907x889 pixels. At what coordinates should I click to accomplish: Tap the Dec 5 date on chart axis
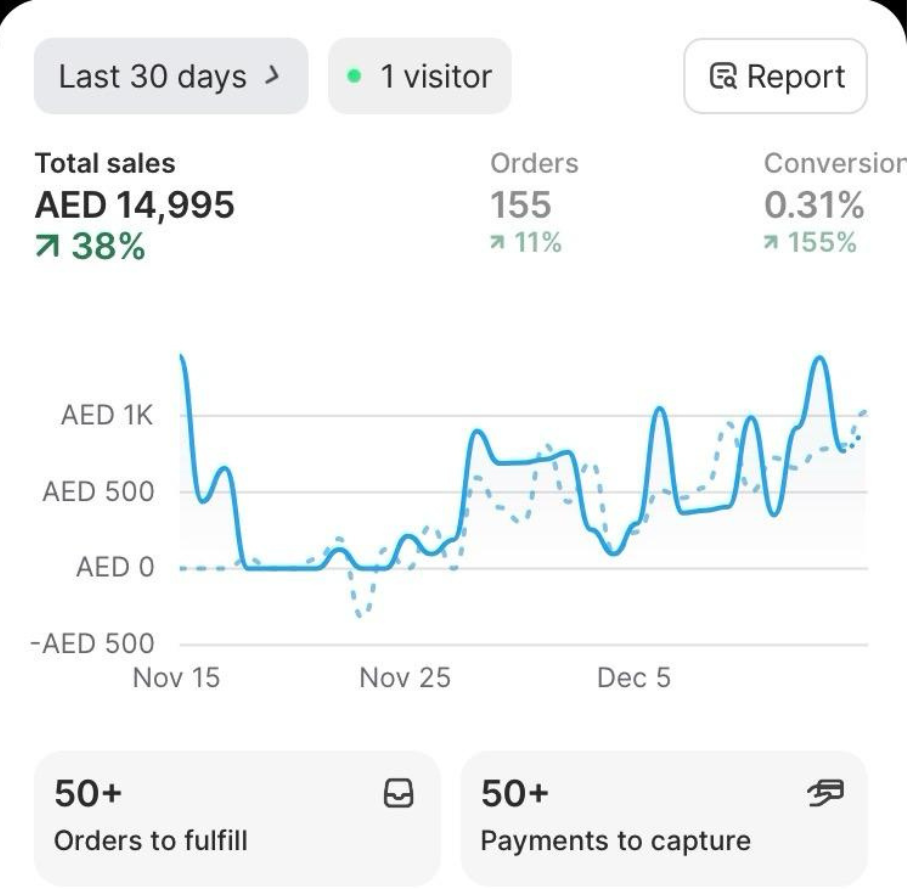coord(633,678)
